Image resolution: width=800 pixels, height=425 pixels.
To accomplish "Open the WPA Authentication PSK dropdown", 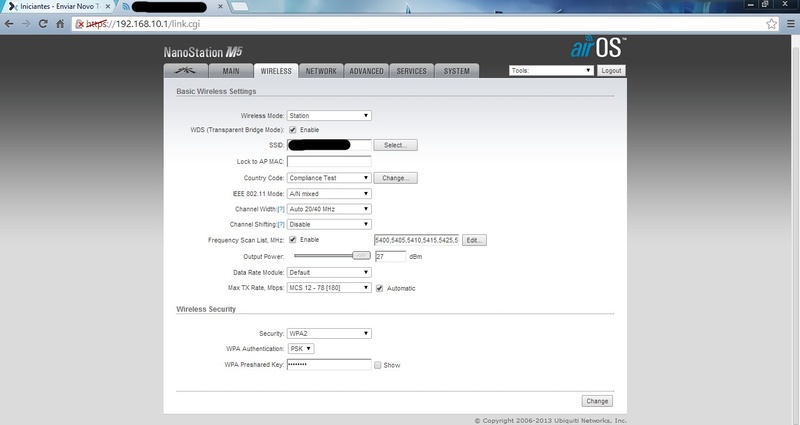I will [301, 349].
